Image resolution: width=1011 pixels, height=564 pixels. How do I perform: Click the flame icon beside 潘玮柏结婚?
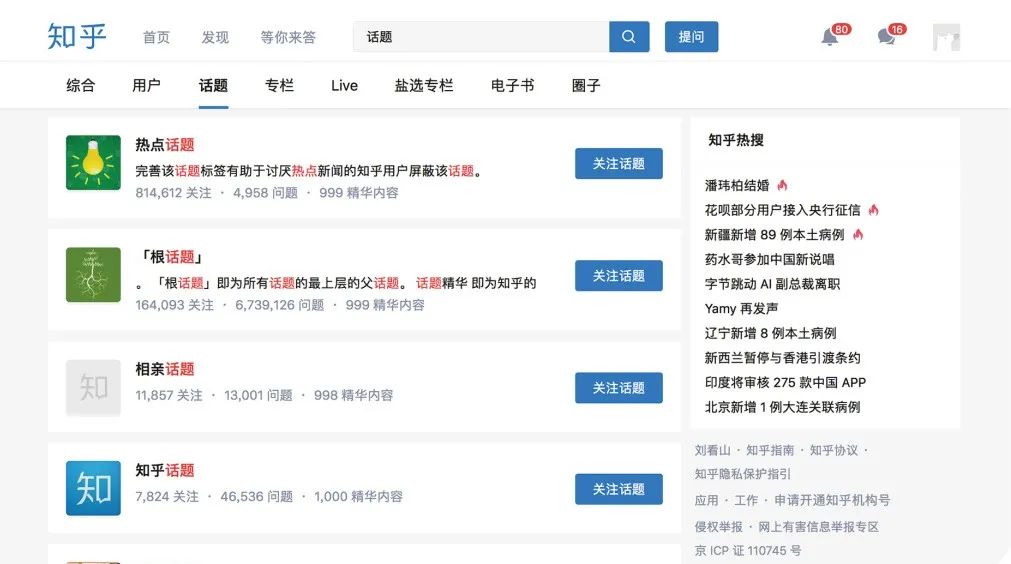click(782, 185)
